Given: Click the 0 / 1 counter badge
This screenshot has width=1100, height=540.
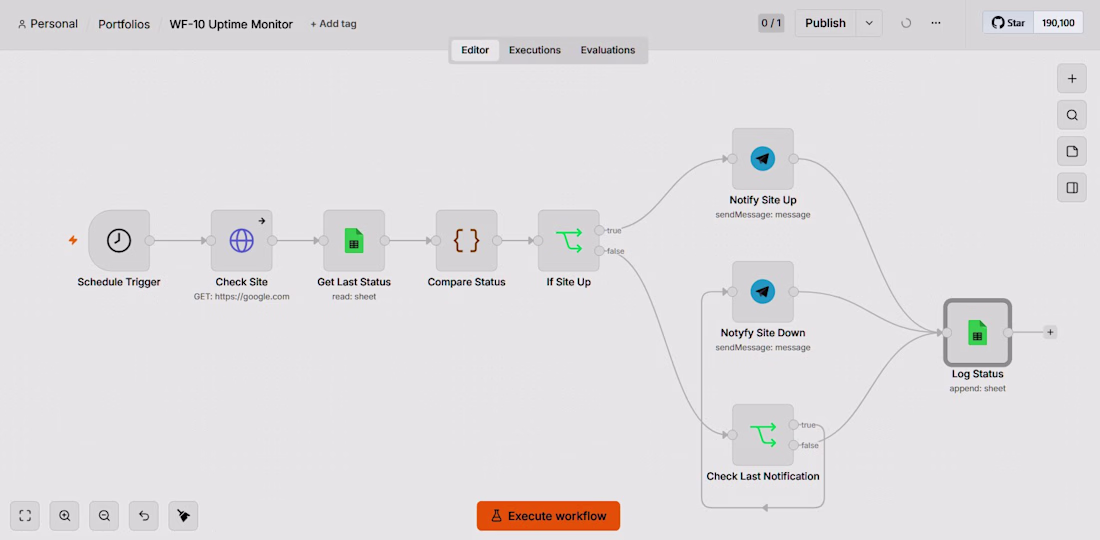Looking at the screenshot, I should click(x=772, y=23).
